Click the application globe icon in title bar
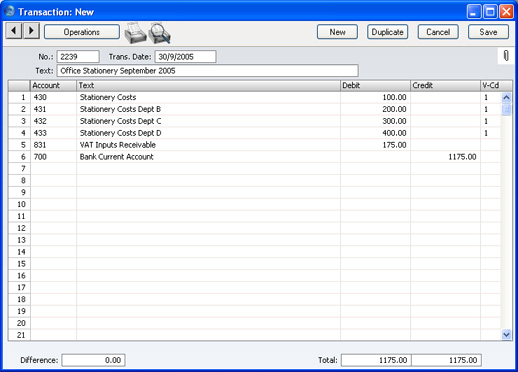The width and height of the screenshot is (518, 372). click(10, 11)
